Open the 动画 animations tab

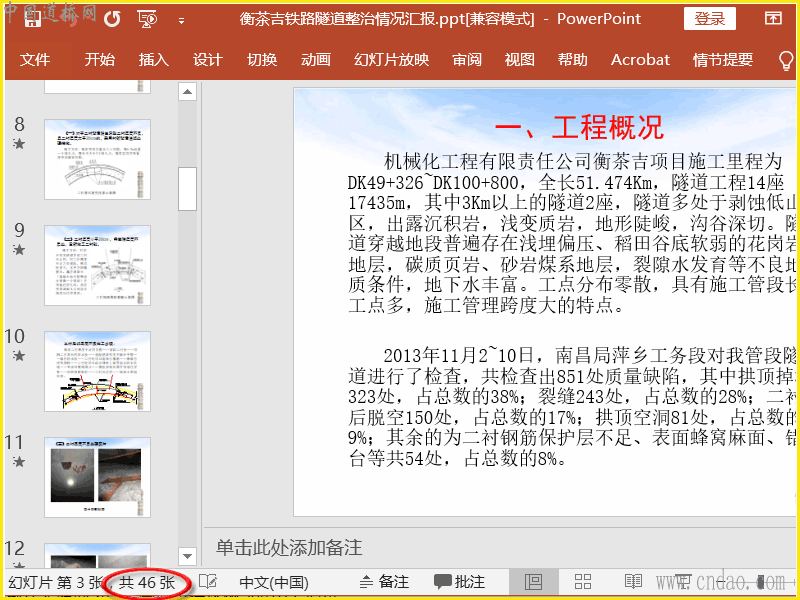coord(316,60)
